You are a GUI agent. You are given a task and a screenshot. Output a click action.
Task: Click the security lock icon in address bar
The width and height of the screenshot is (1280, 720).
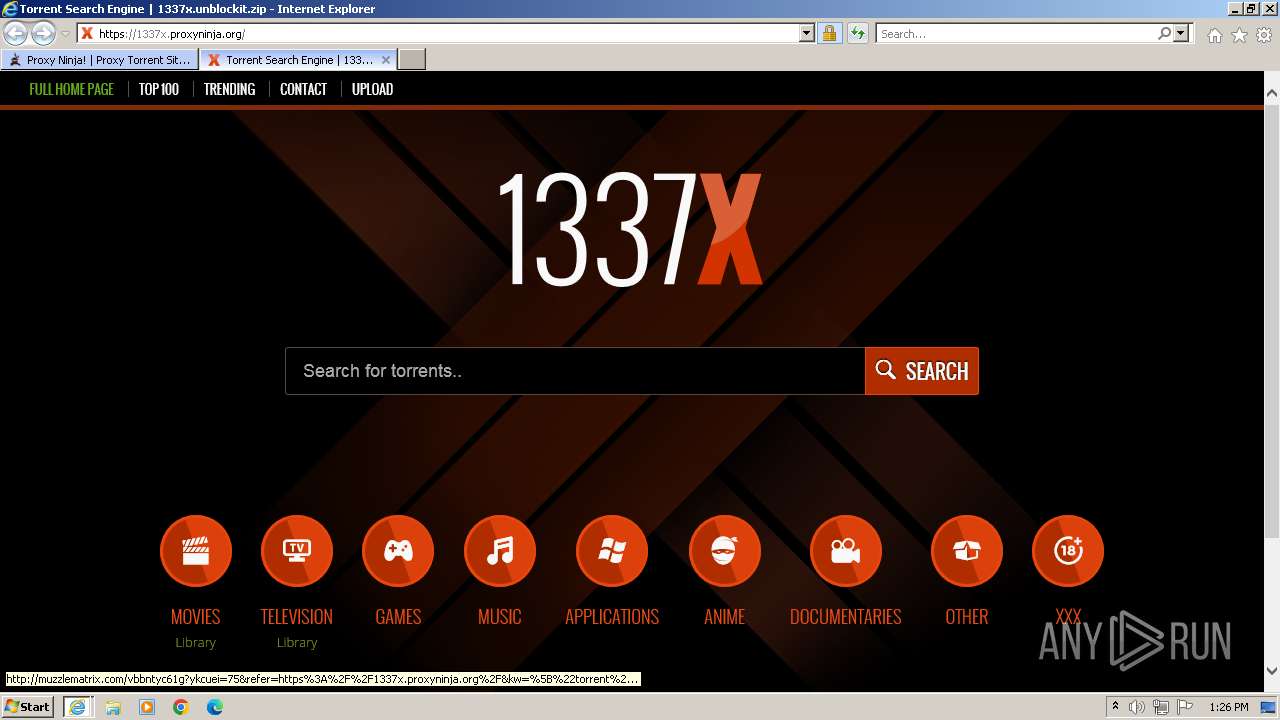(829, 33)
